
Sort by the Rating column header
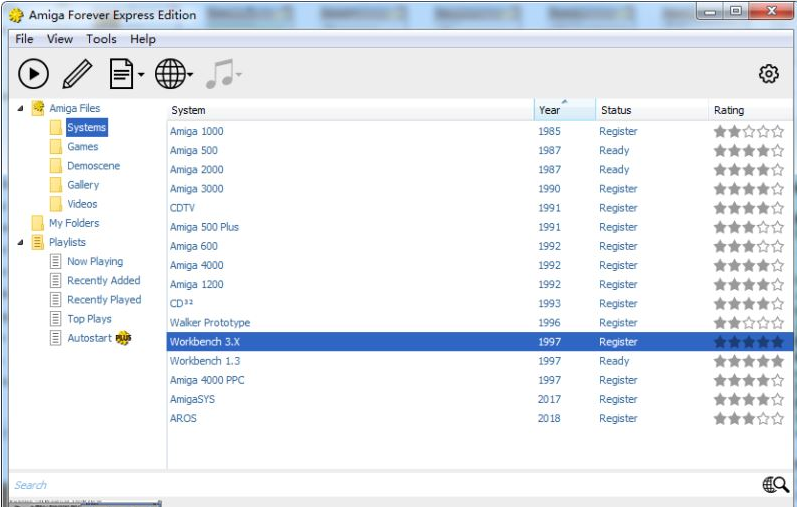point(750,110)
